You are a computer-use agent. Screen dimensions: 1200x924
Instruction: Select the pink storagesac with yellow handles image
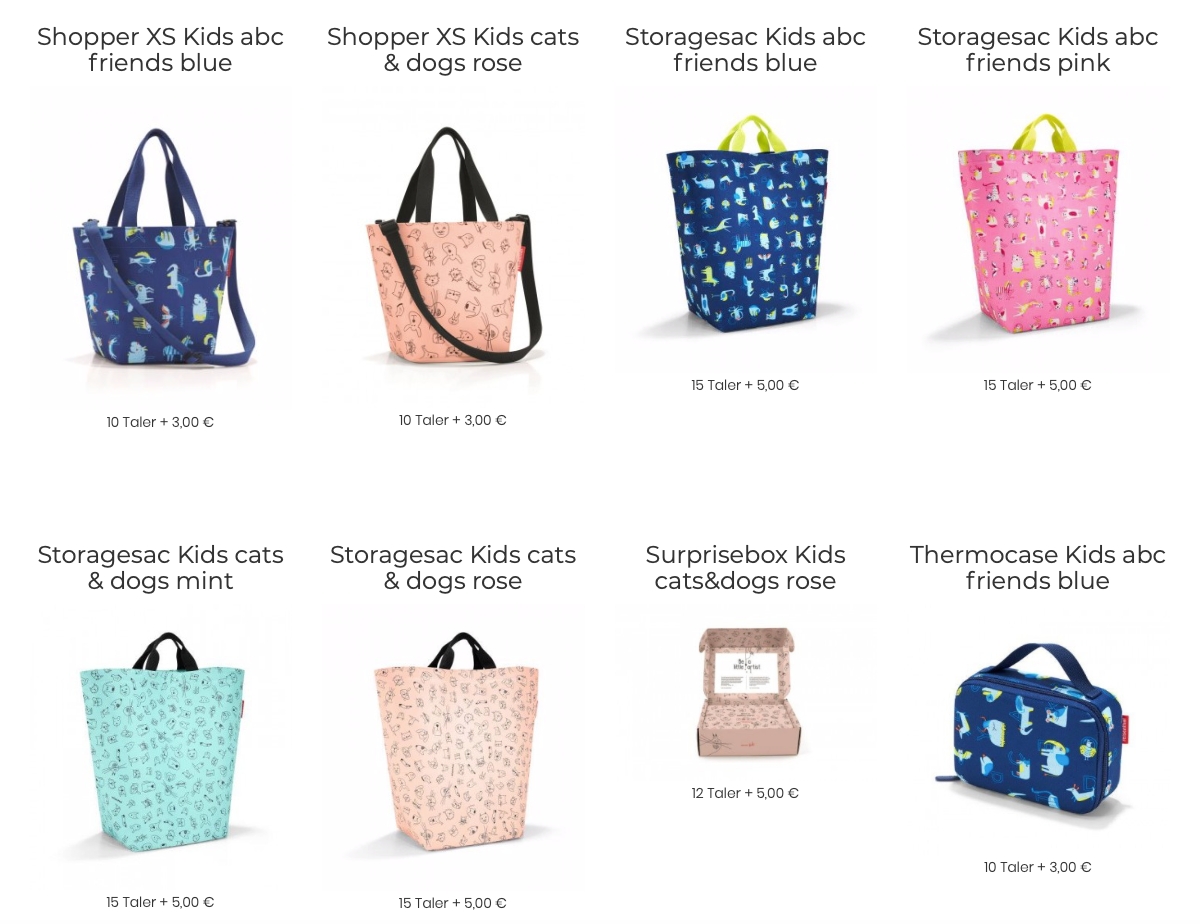click(1037, 229)
